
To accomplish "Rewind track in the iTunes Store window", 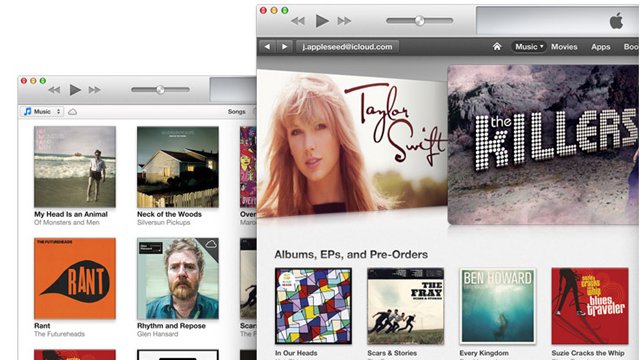I will click(x=298, y=21).
